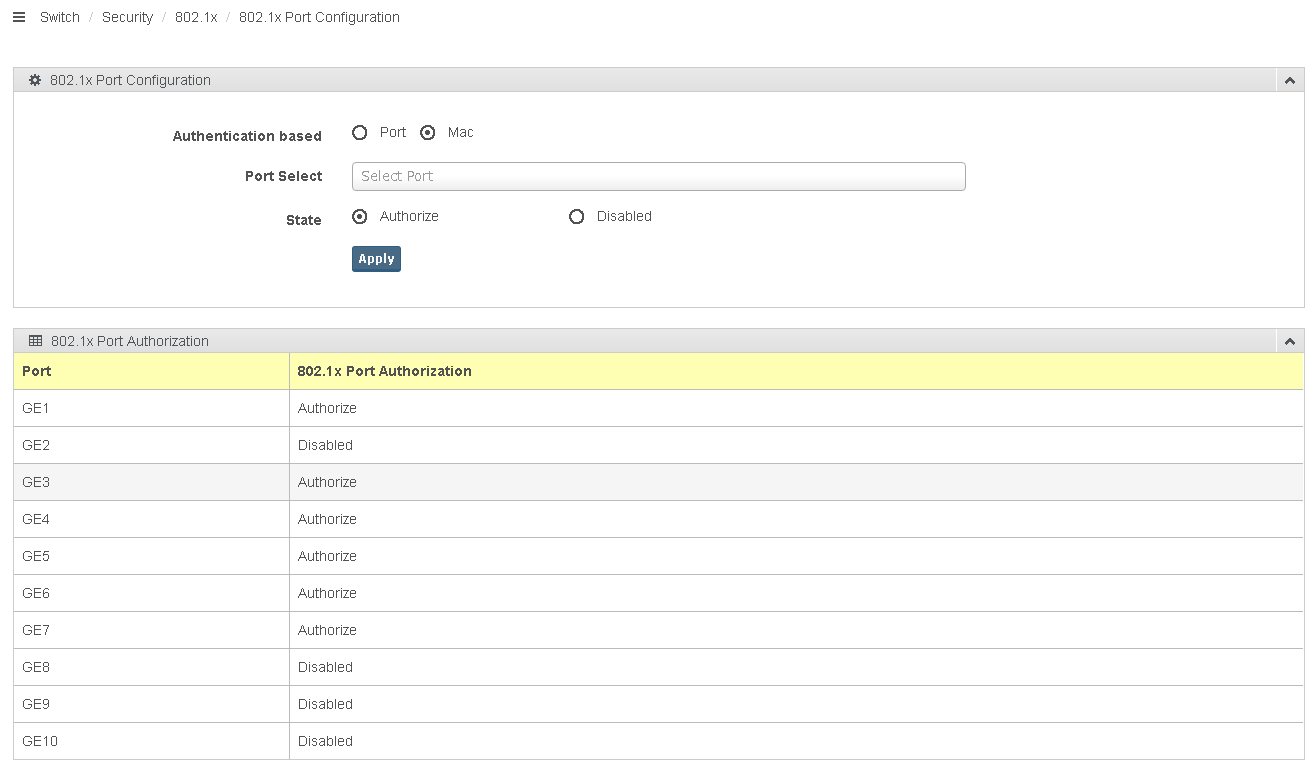Choose the Authorize state option
1315x769 pixels.
[x=360, y=216]
